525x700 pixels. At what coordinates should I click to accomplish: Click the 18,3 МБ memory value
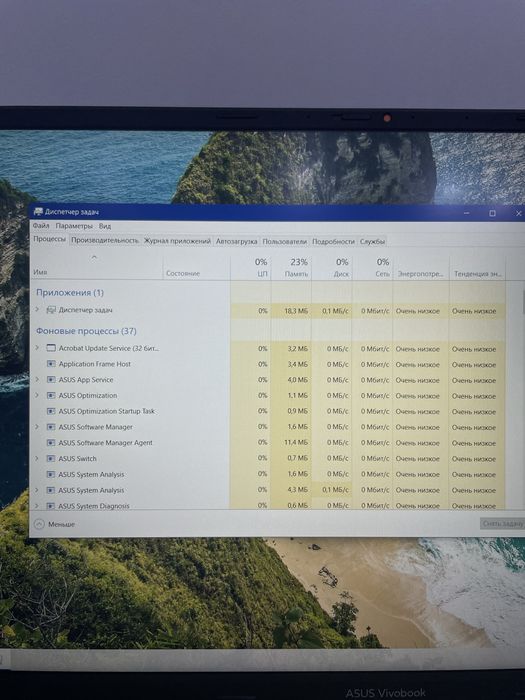pos(296,311)
